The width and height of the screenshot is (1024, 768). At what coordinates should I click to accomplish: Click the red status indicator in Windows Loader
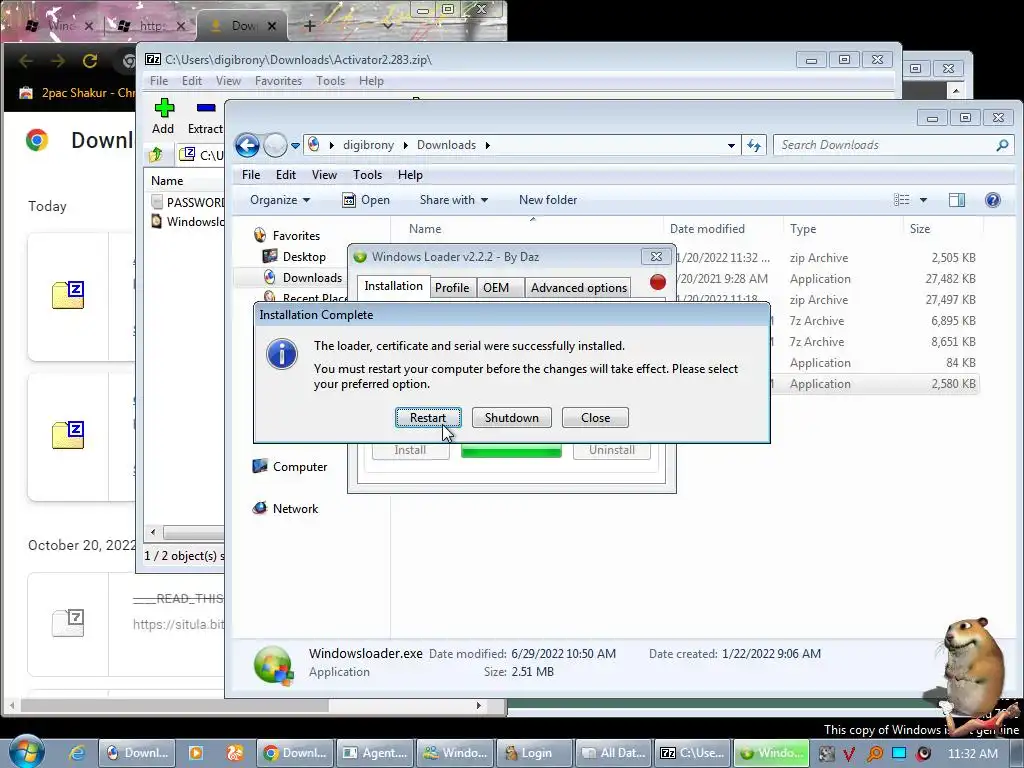658,282
